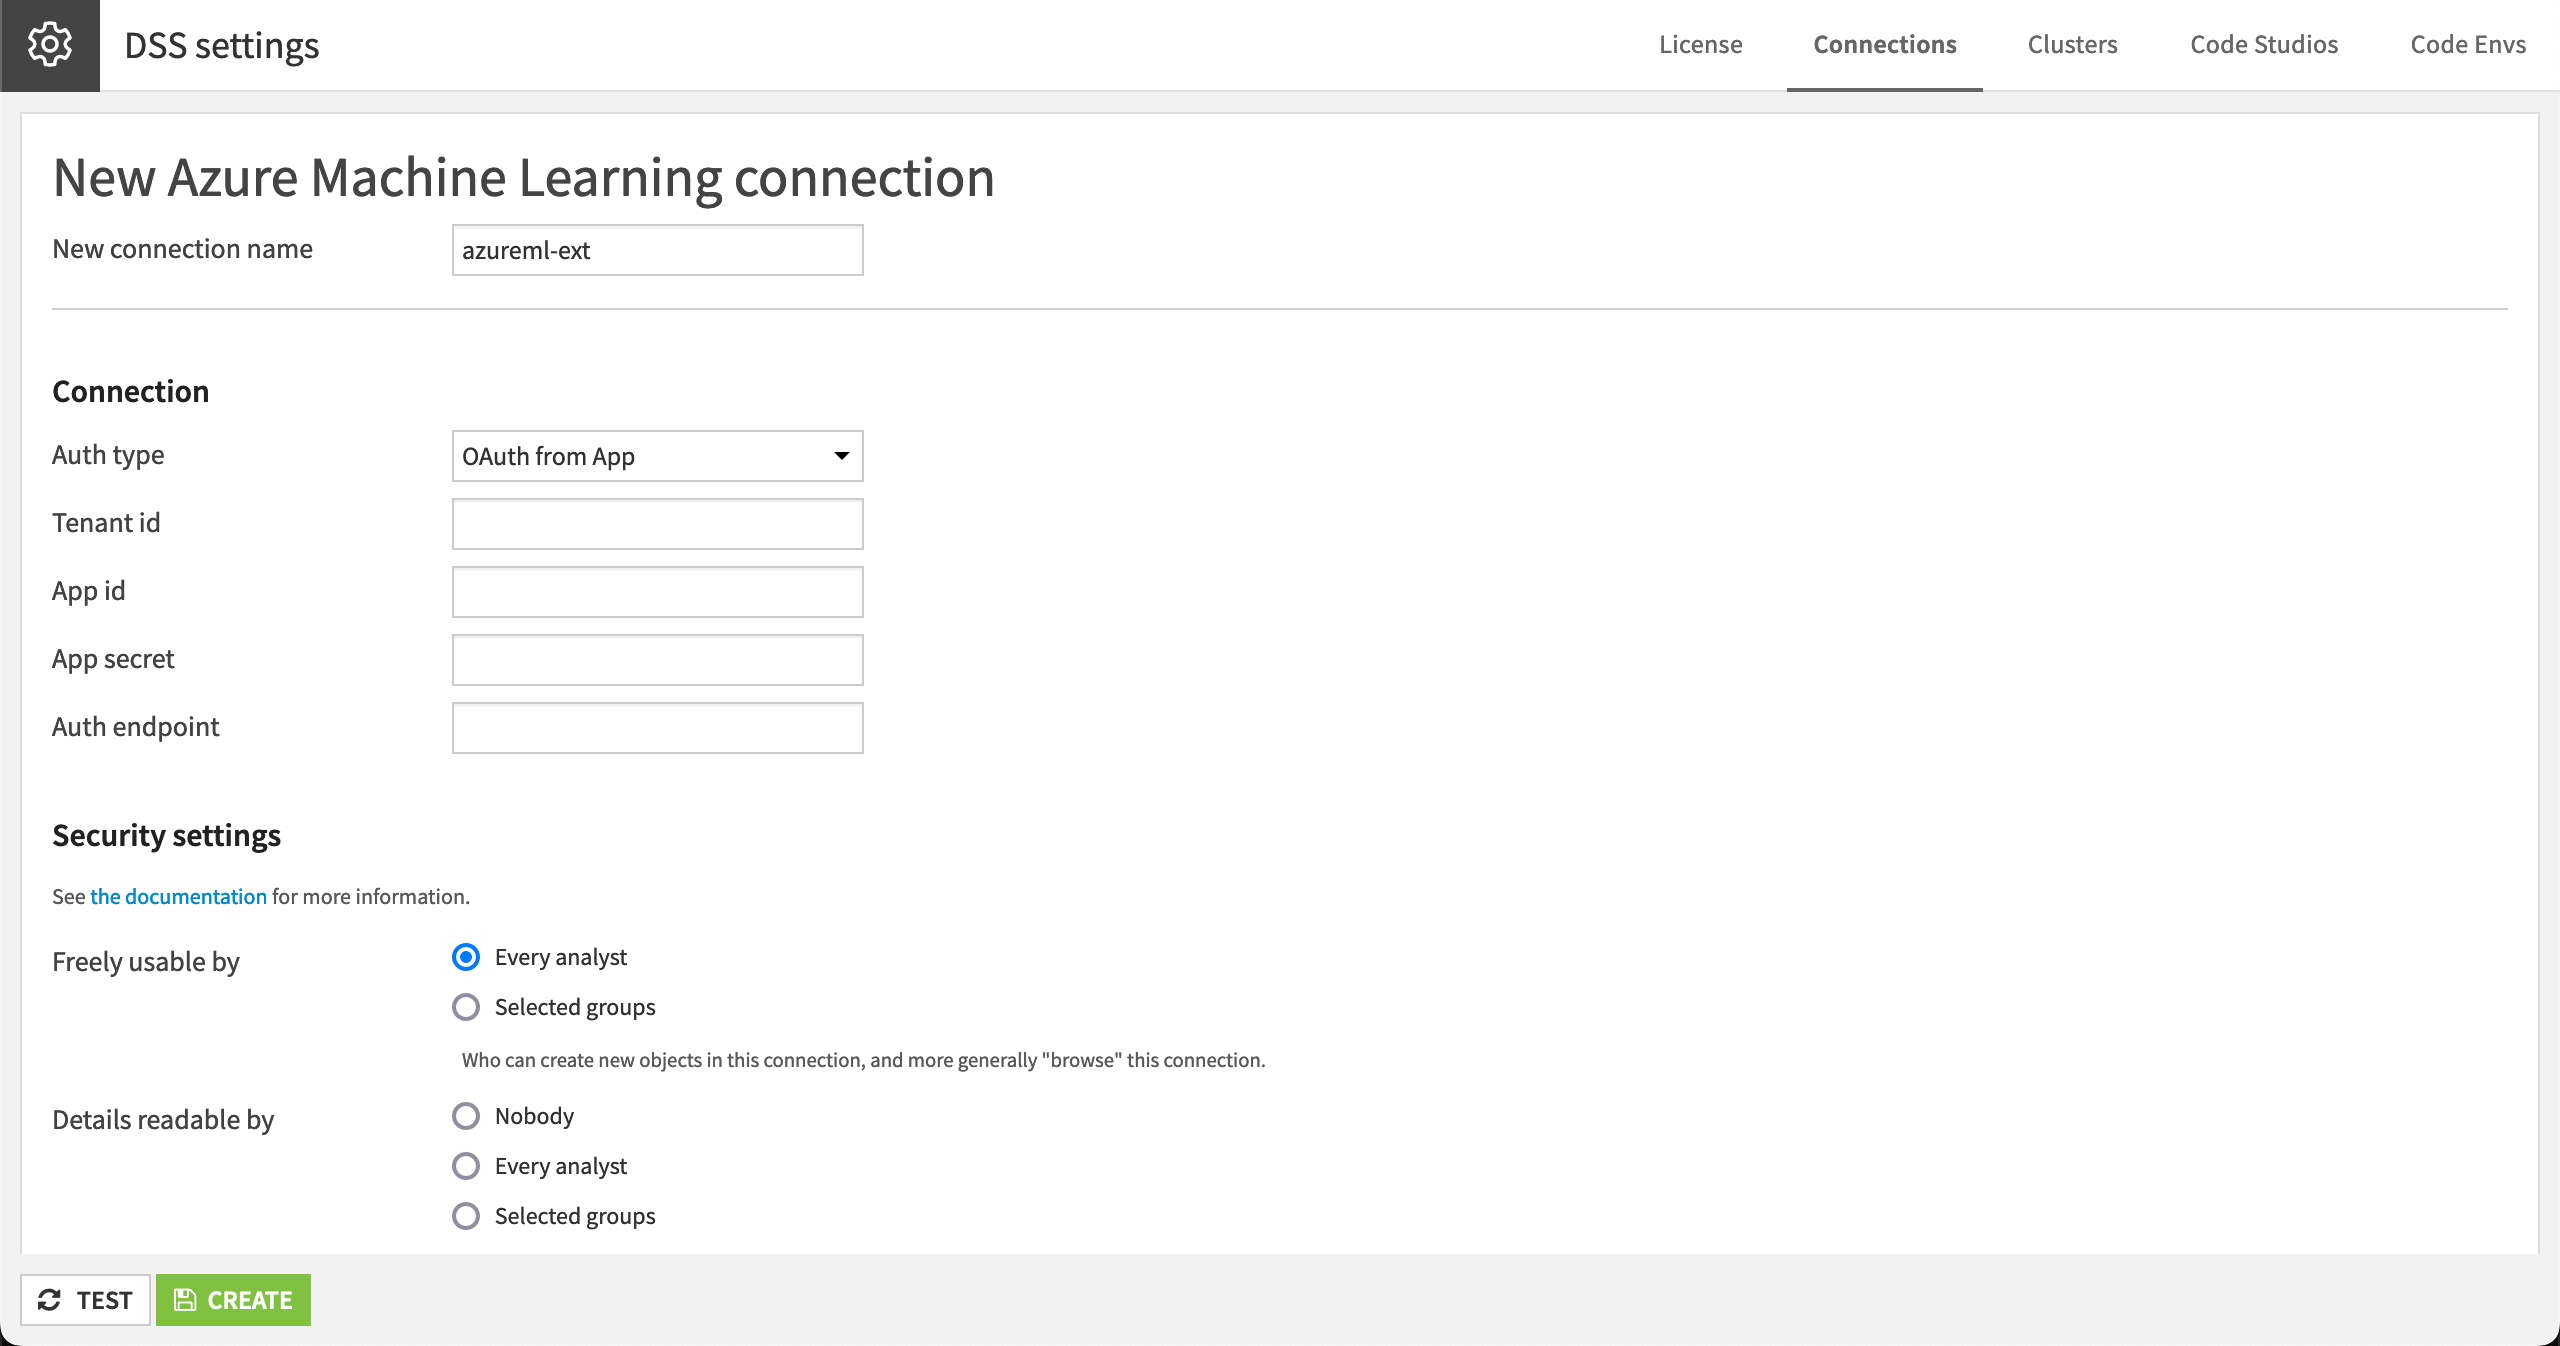2560x1346 pixels.
Task: Open the Code Envs tab
Action: [2468, 44]
